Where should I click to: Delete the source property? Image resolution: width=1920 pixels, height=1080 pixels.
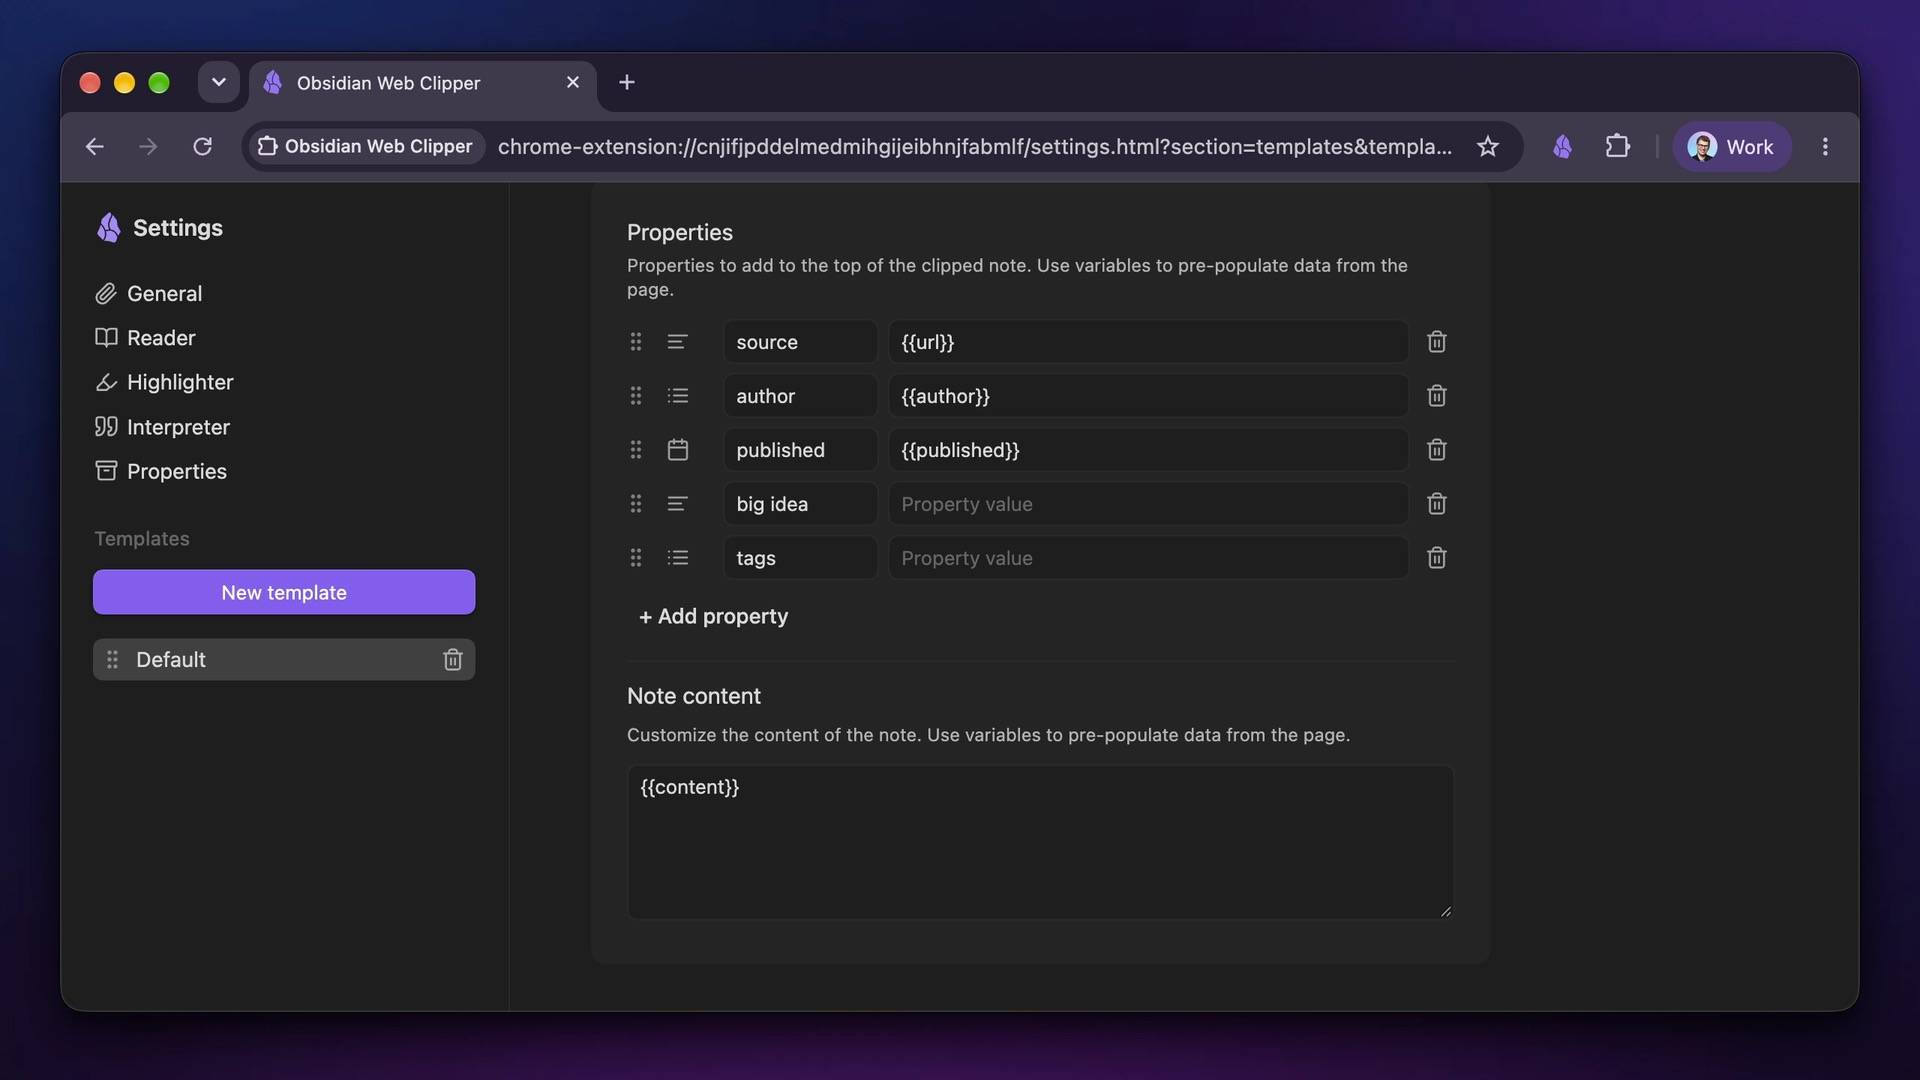point(1436,342)
